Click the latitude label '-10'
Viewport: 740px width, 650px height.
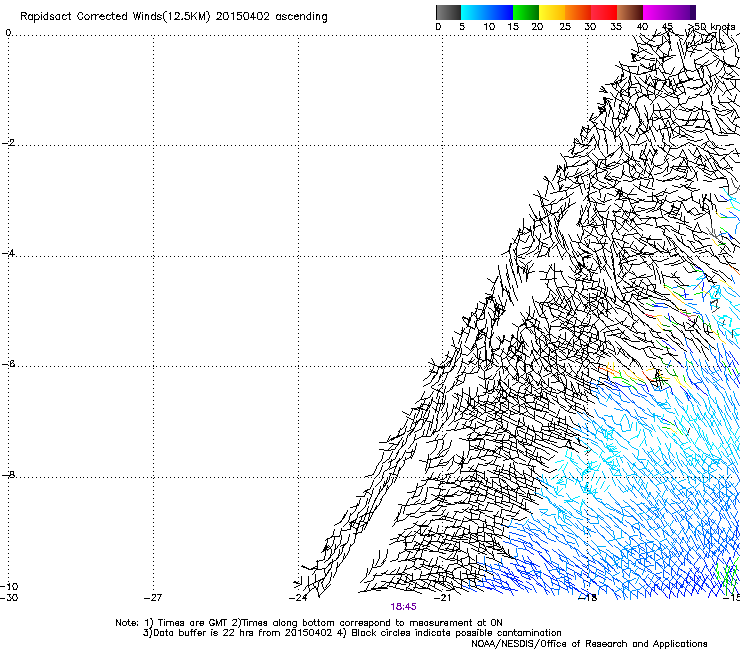point(9,587)
